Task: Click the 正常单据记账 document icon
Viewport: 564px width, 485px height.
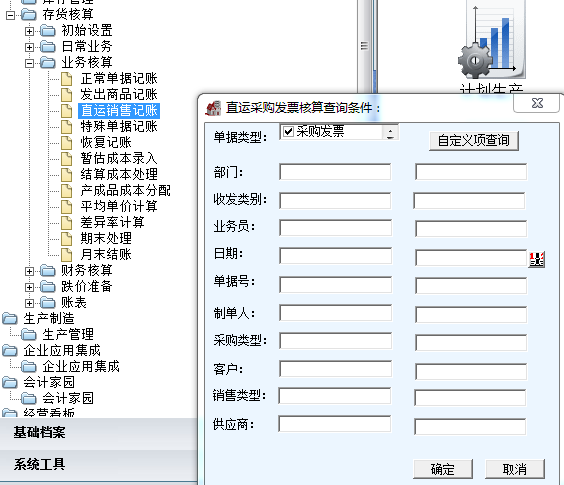Action: (x=67, y=79)
